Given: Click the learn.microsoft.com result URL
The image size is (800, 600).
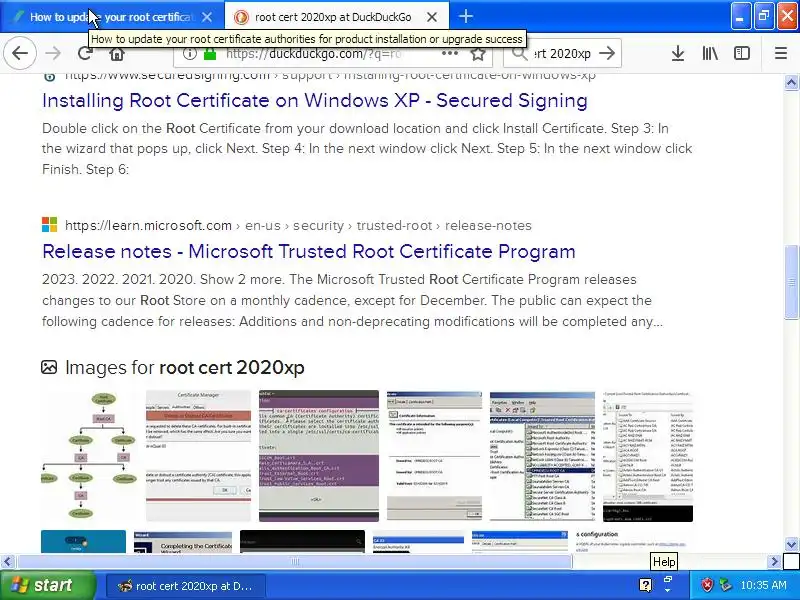Looking at the screenshot, I should tap(298, 226).
